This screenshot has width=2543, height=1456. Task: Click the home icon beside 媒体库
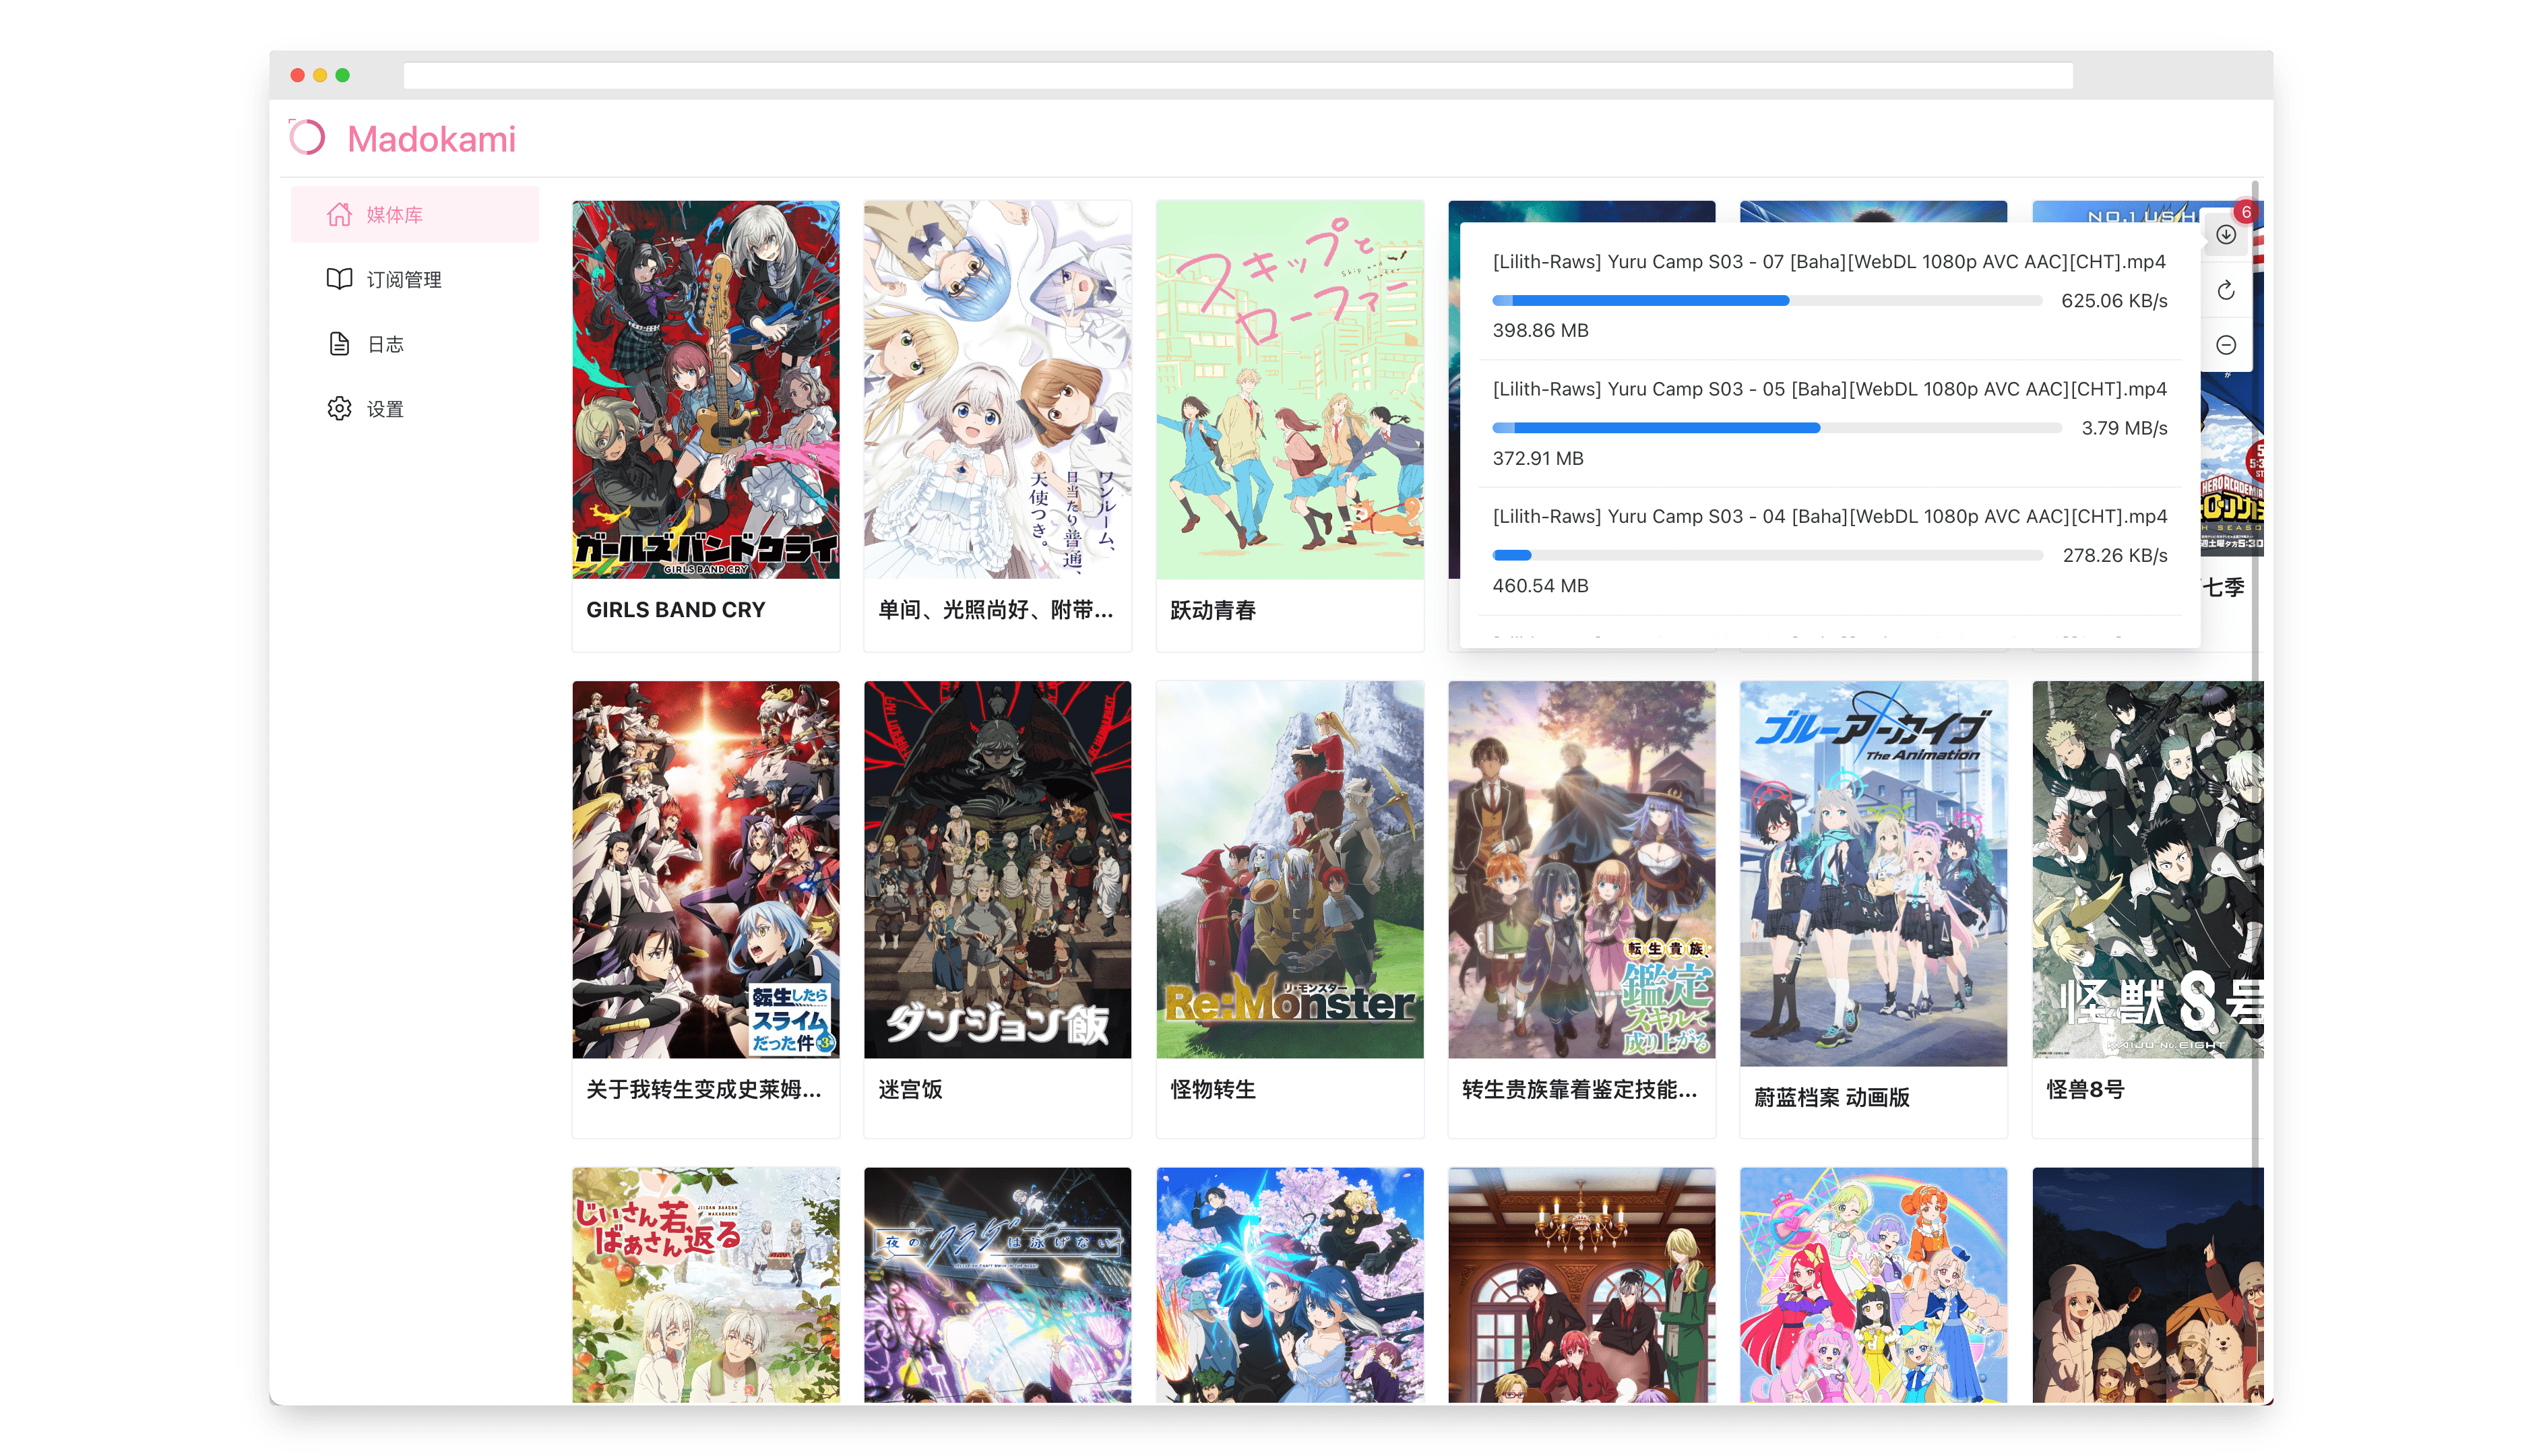point(339,214)
